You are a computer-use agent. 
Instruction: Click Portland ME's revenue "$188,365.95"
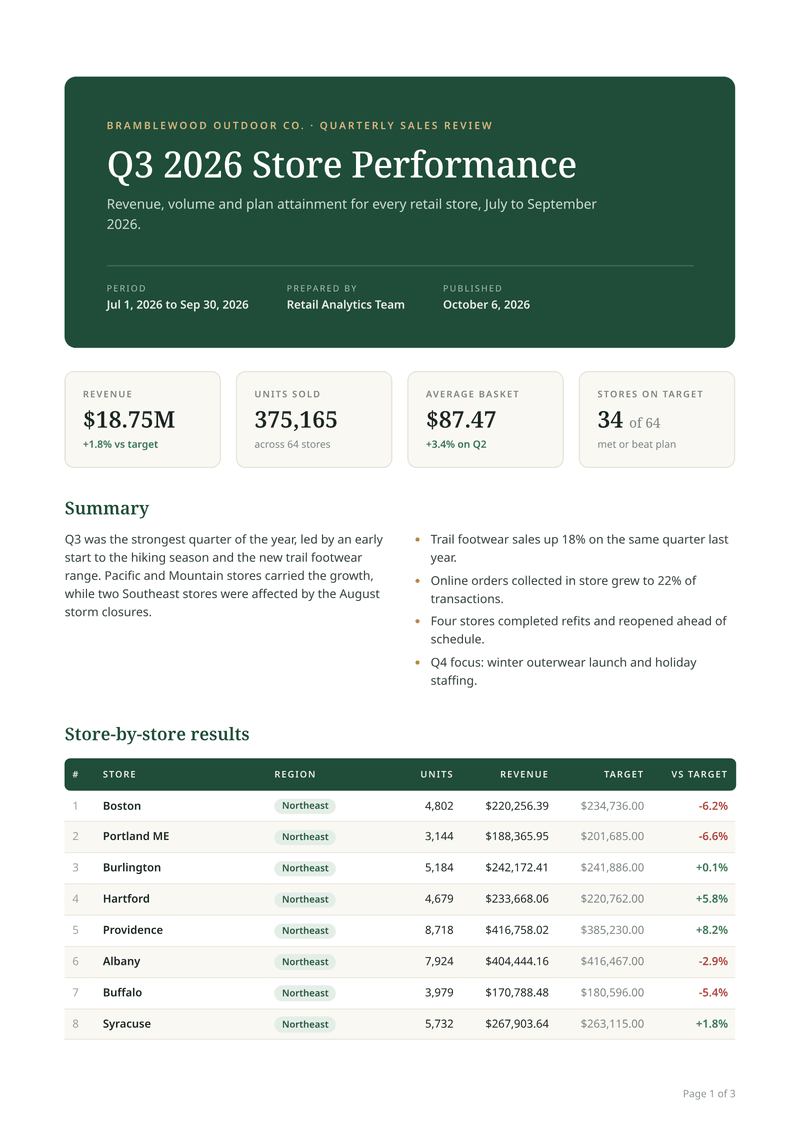(517, 836)
